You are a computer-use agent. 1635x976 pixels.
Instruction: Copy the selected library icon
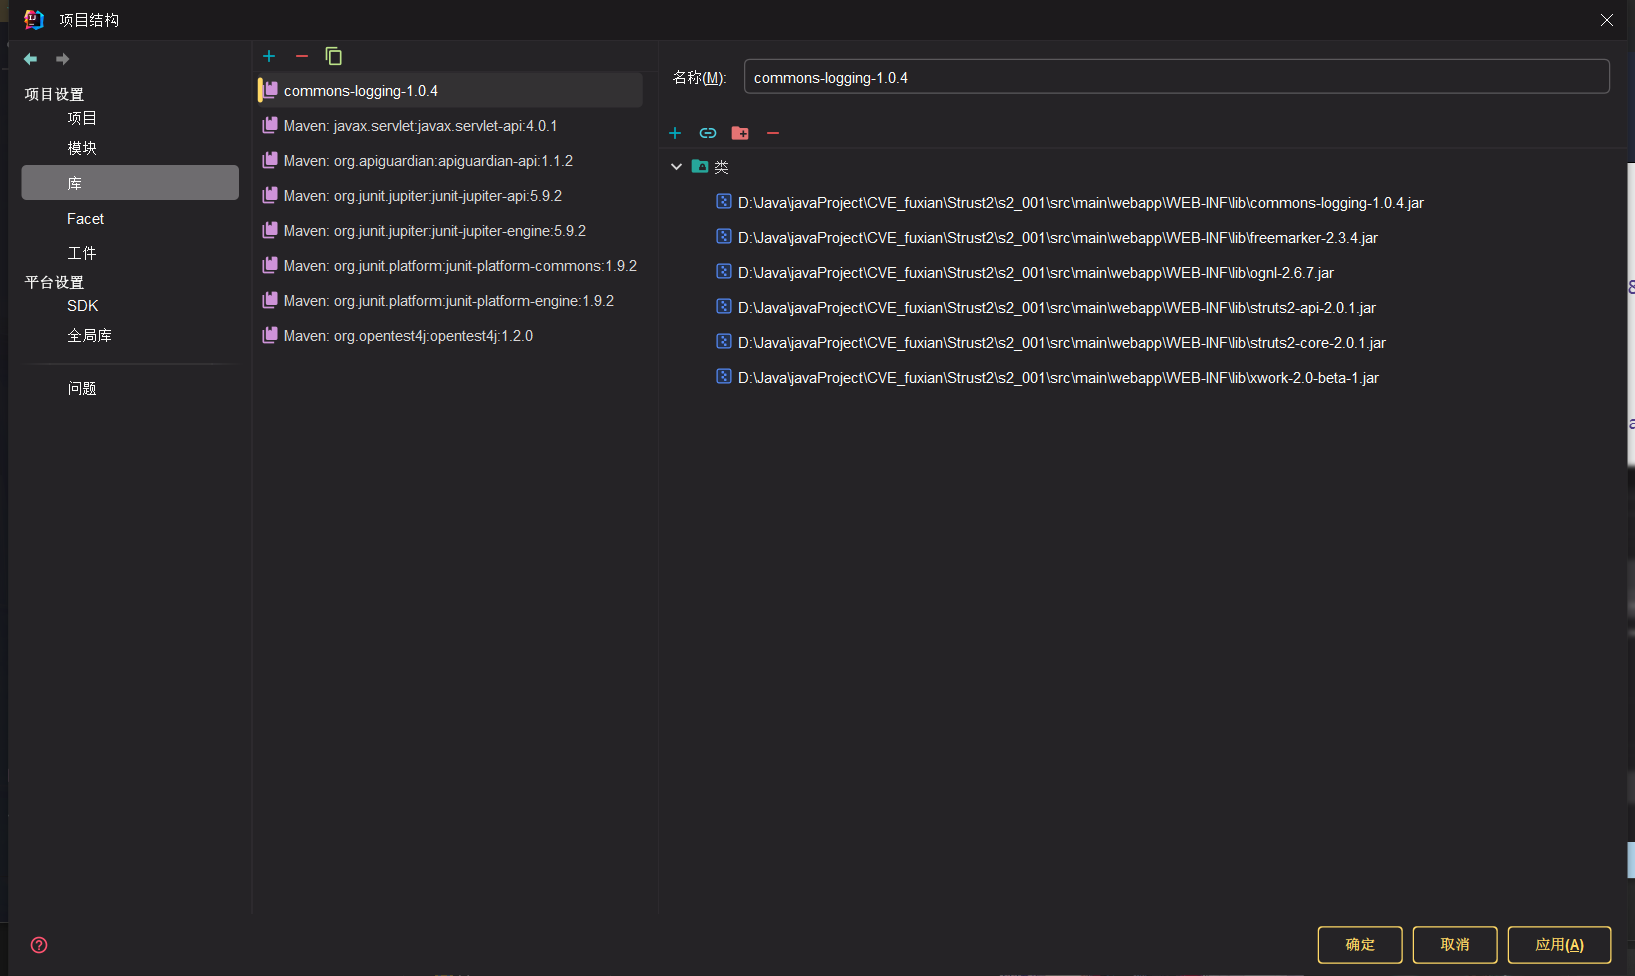334,56
